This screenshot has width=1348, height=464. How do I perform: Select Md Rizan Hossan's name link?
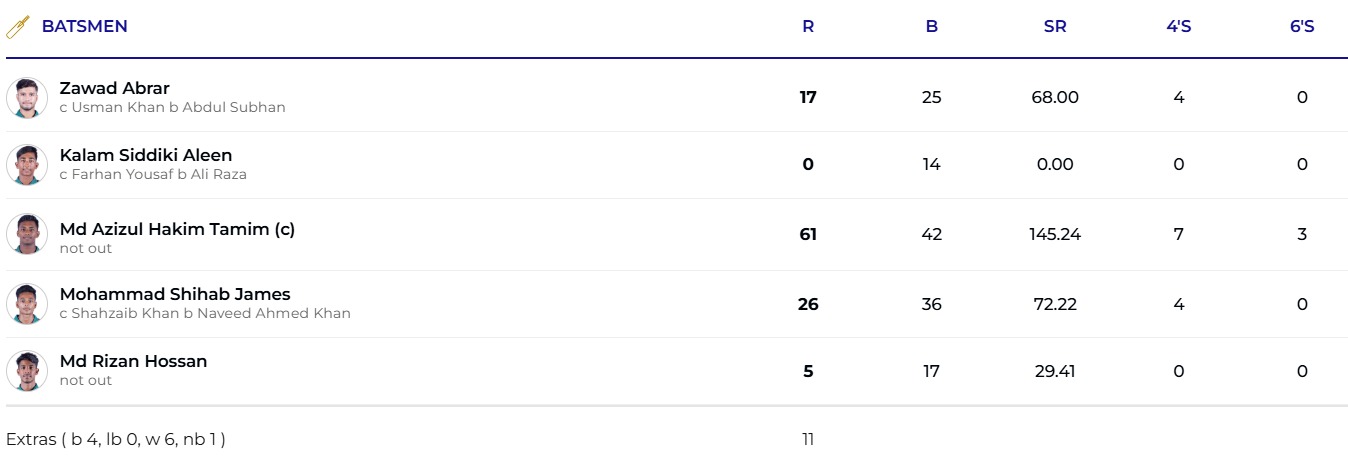point(133,361)
